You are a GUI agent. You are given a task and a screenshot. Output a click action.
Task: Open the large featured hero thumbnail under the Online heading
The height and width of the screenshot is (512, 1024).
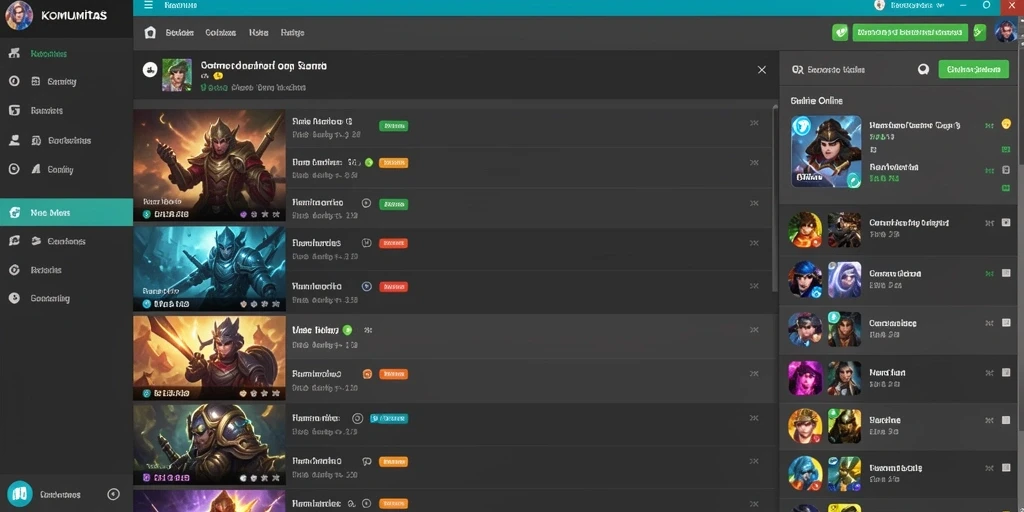[x=826, y=152]
